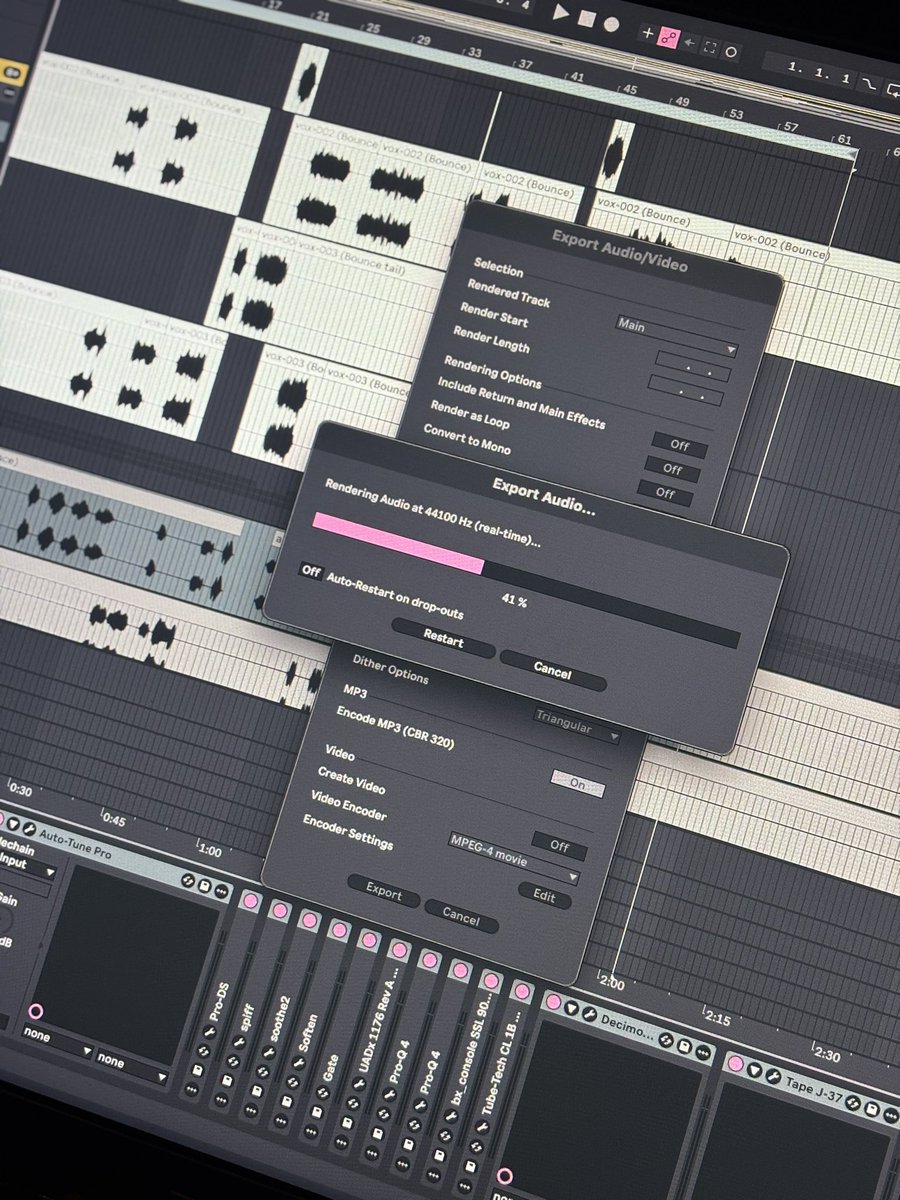Click Decimo device hot-swap icon

tap(666, 1040)
